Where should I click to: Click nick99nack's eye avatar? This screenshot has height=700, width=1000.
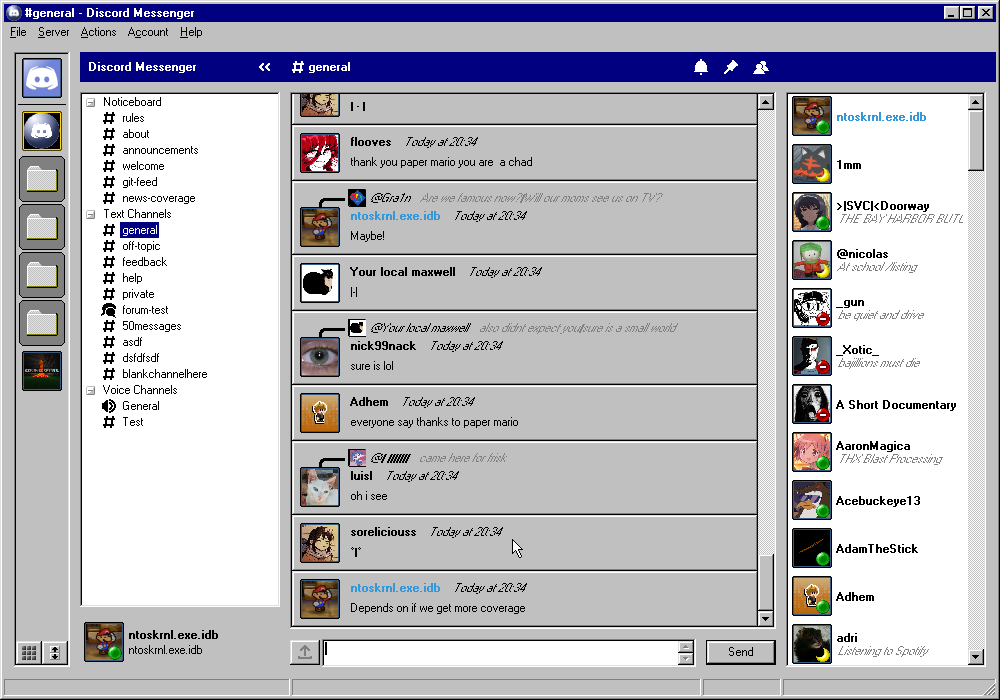pyautogui.click(x=320, y=357)
